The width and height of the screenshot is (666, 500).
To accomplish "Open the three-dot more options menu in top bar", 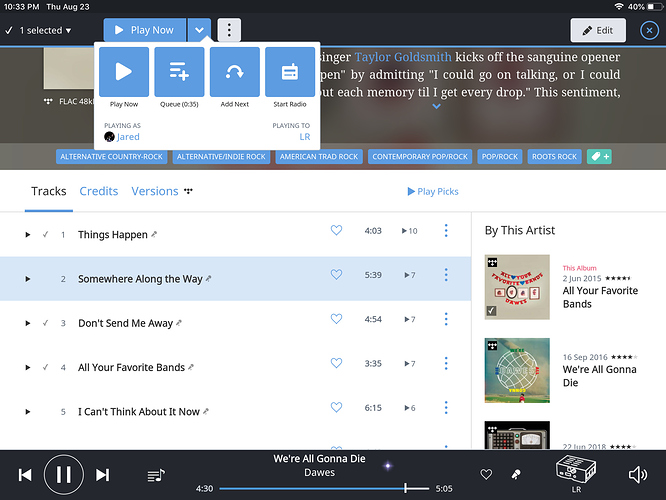I will coord(229,30).
